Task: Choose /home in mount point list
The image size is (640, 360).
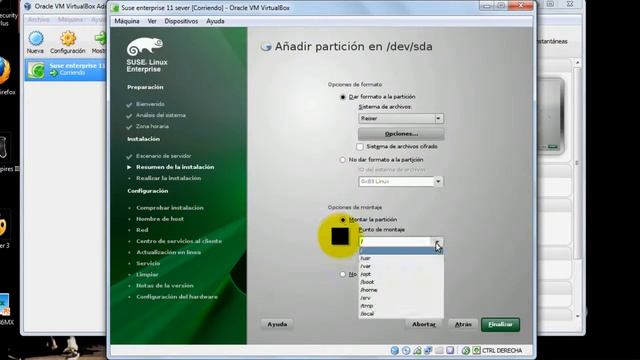Action: (401, 290)
